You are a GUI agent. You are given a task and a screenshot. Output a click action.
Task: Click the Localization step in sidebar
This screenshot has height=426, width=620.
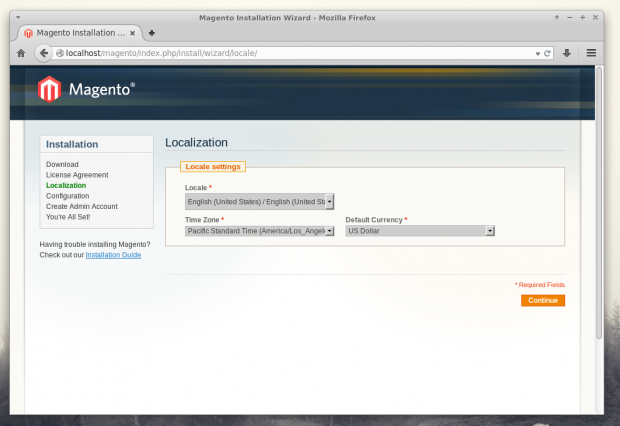click(66, 186)
